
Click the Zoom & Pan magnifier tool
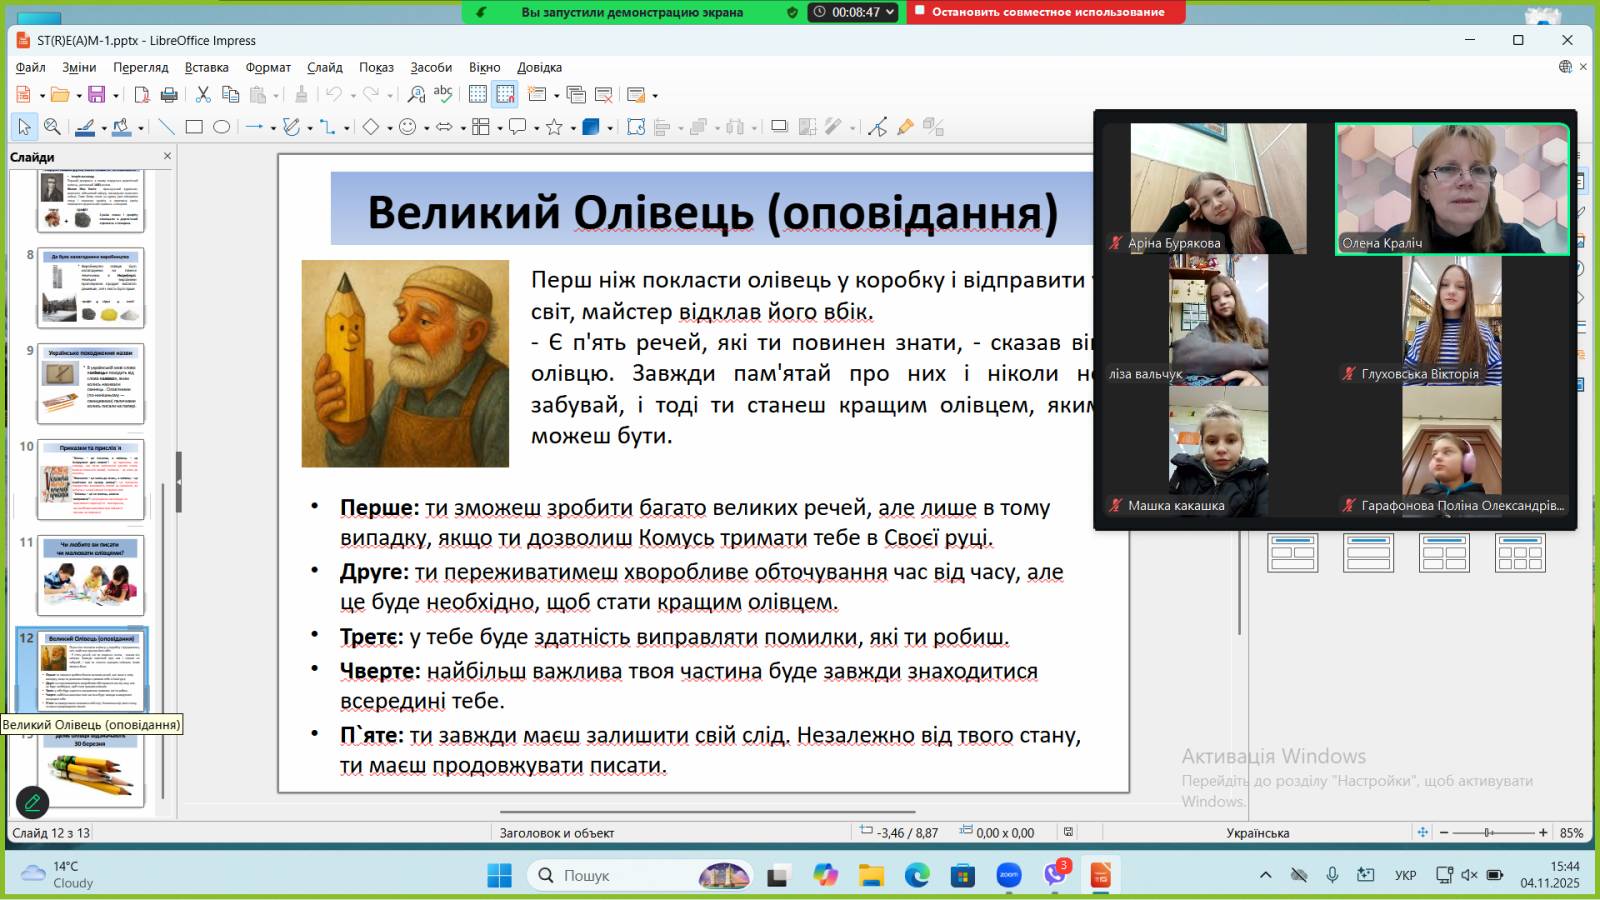[52, 127]
